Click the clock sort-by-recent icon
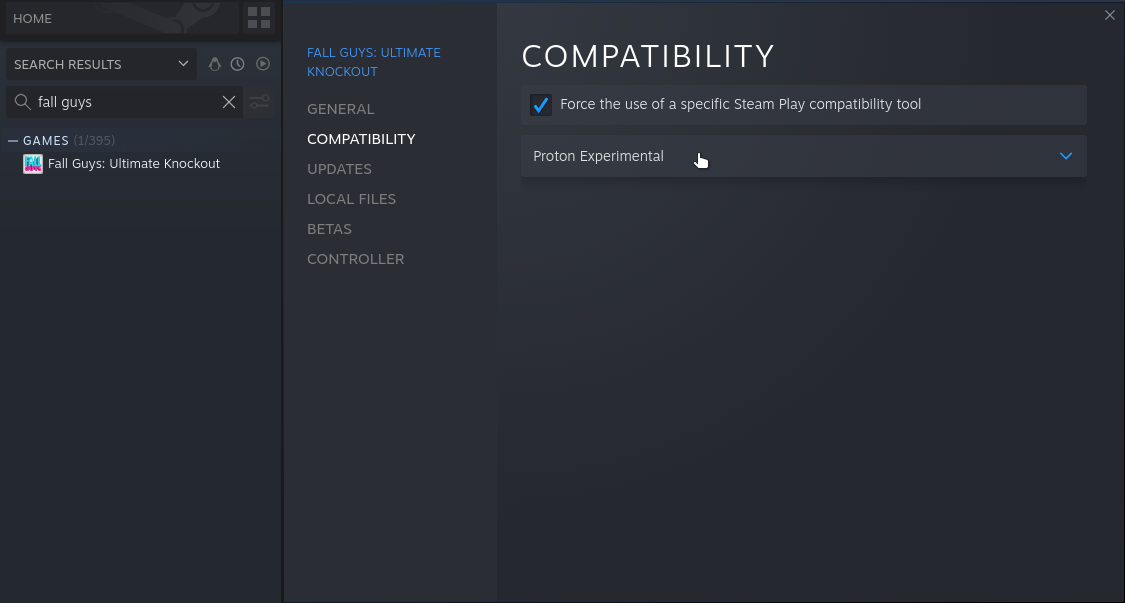 pos(238,64)
